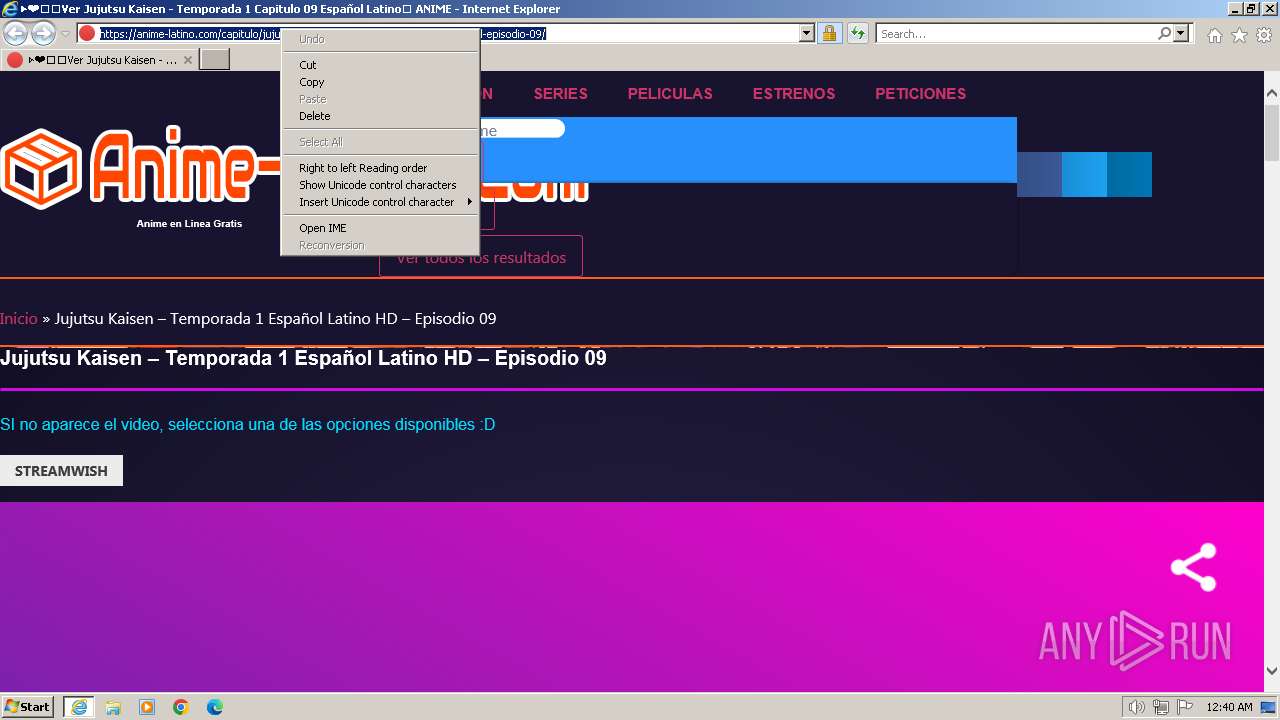This screenshot has height=720, width=1280.
Task: Click Anime en Linea Gratis tagline
Action: click(x=189, y=223)
